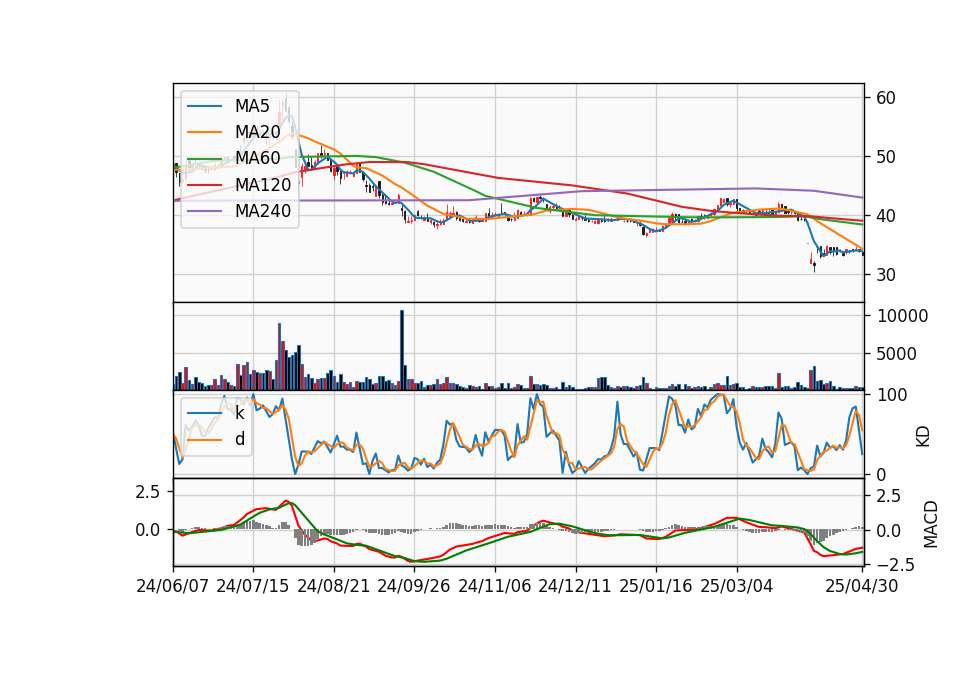Click the volume axis value 5000
Image resolution: width=960 pixels, height=690 pixels.
(897, 354)
